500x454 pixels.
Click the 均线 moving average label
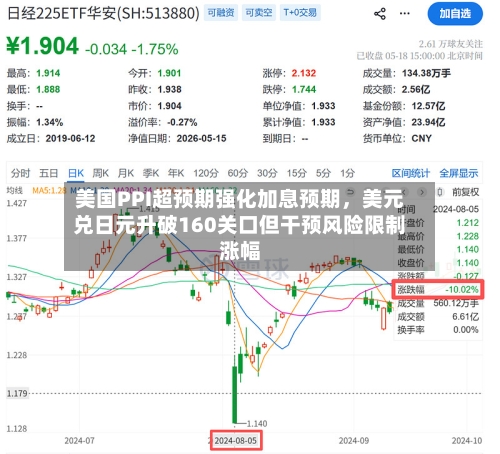[15, 191]
